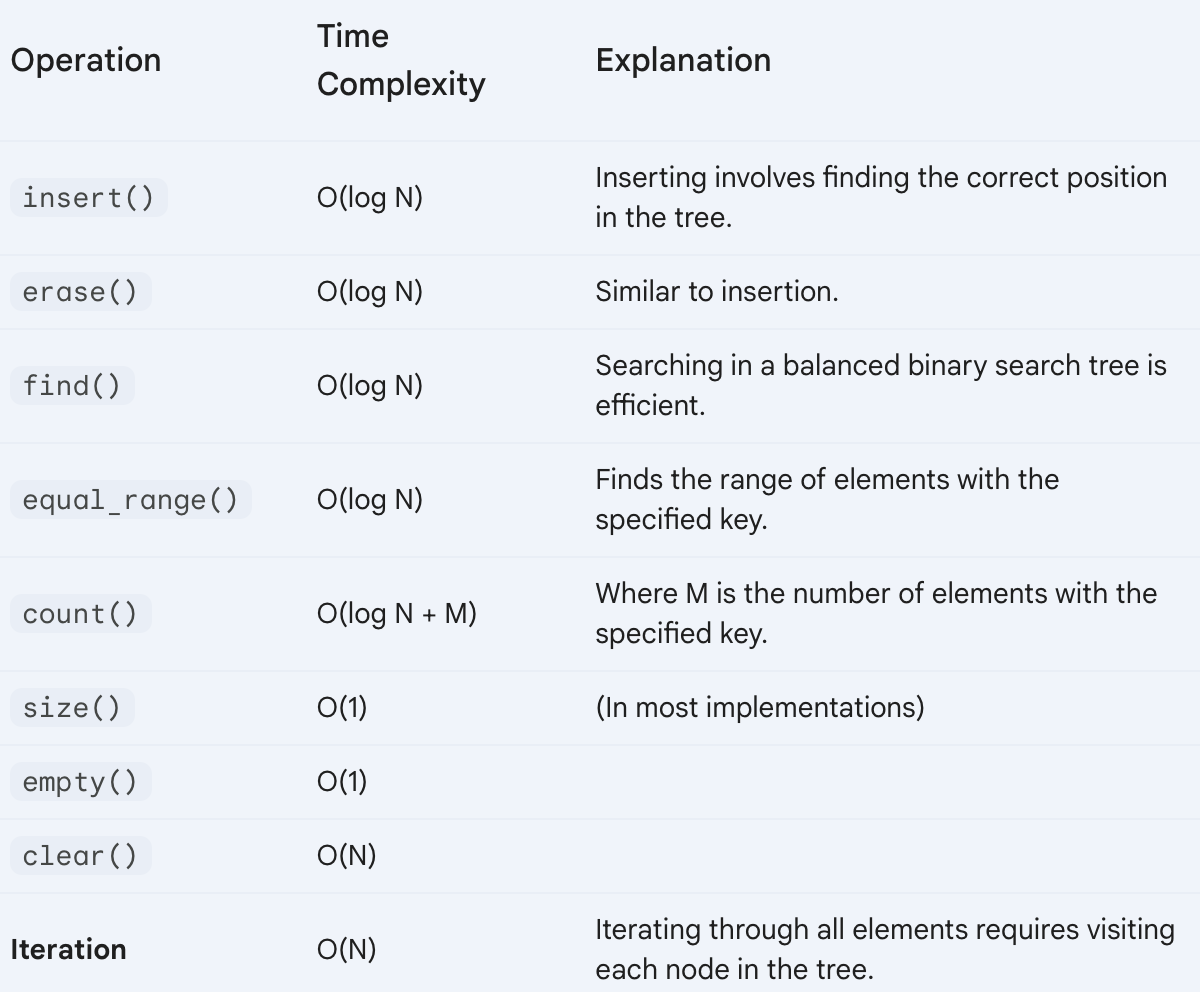Click the Time Complexity column header
Image resolution: width=1200 pixels, height=992 pixels.
pyautogui.click(x=401, y=60)
